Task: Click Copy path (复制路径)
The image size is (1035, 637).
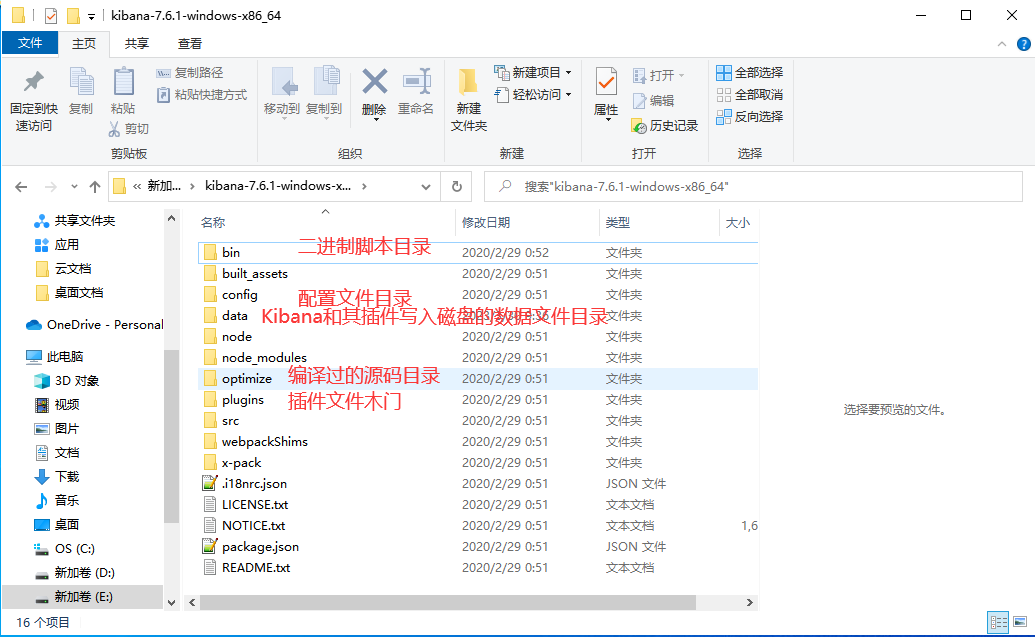Action: 190,73
